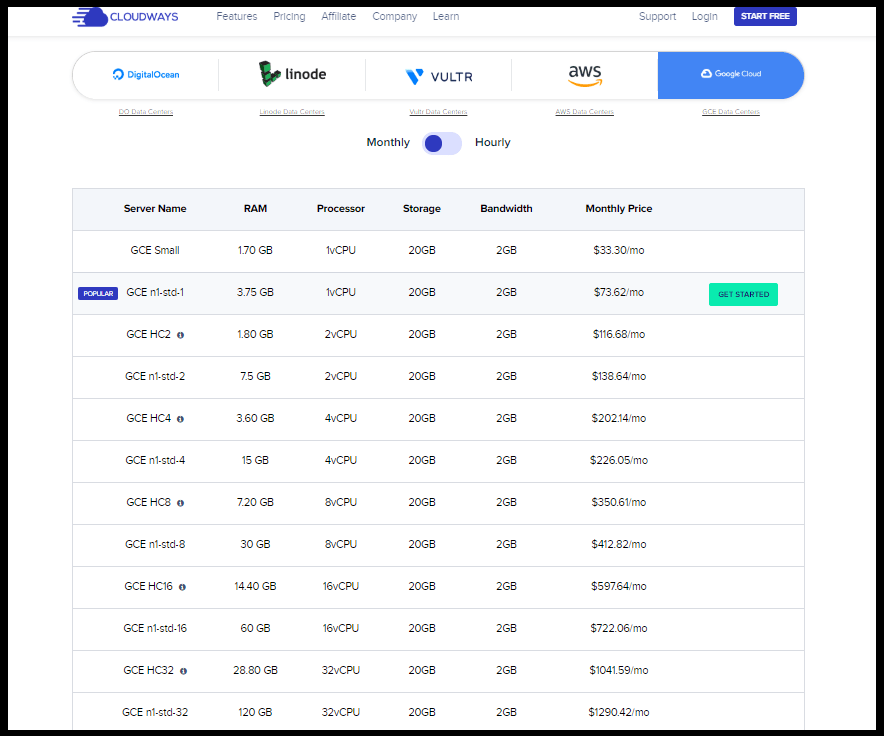The width and height of the screenshot is (884, 736).
Task: Click the $1290.42/mo price
Action: pyautogui.click(x=618, y=712)
